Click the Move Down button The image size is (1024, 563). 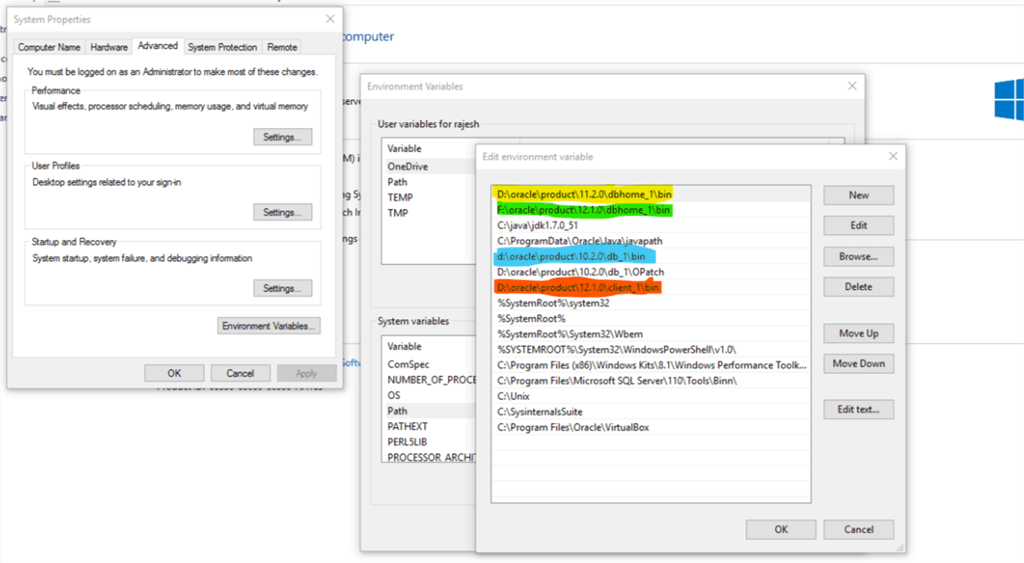pos(858,364)
